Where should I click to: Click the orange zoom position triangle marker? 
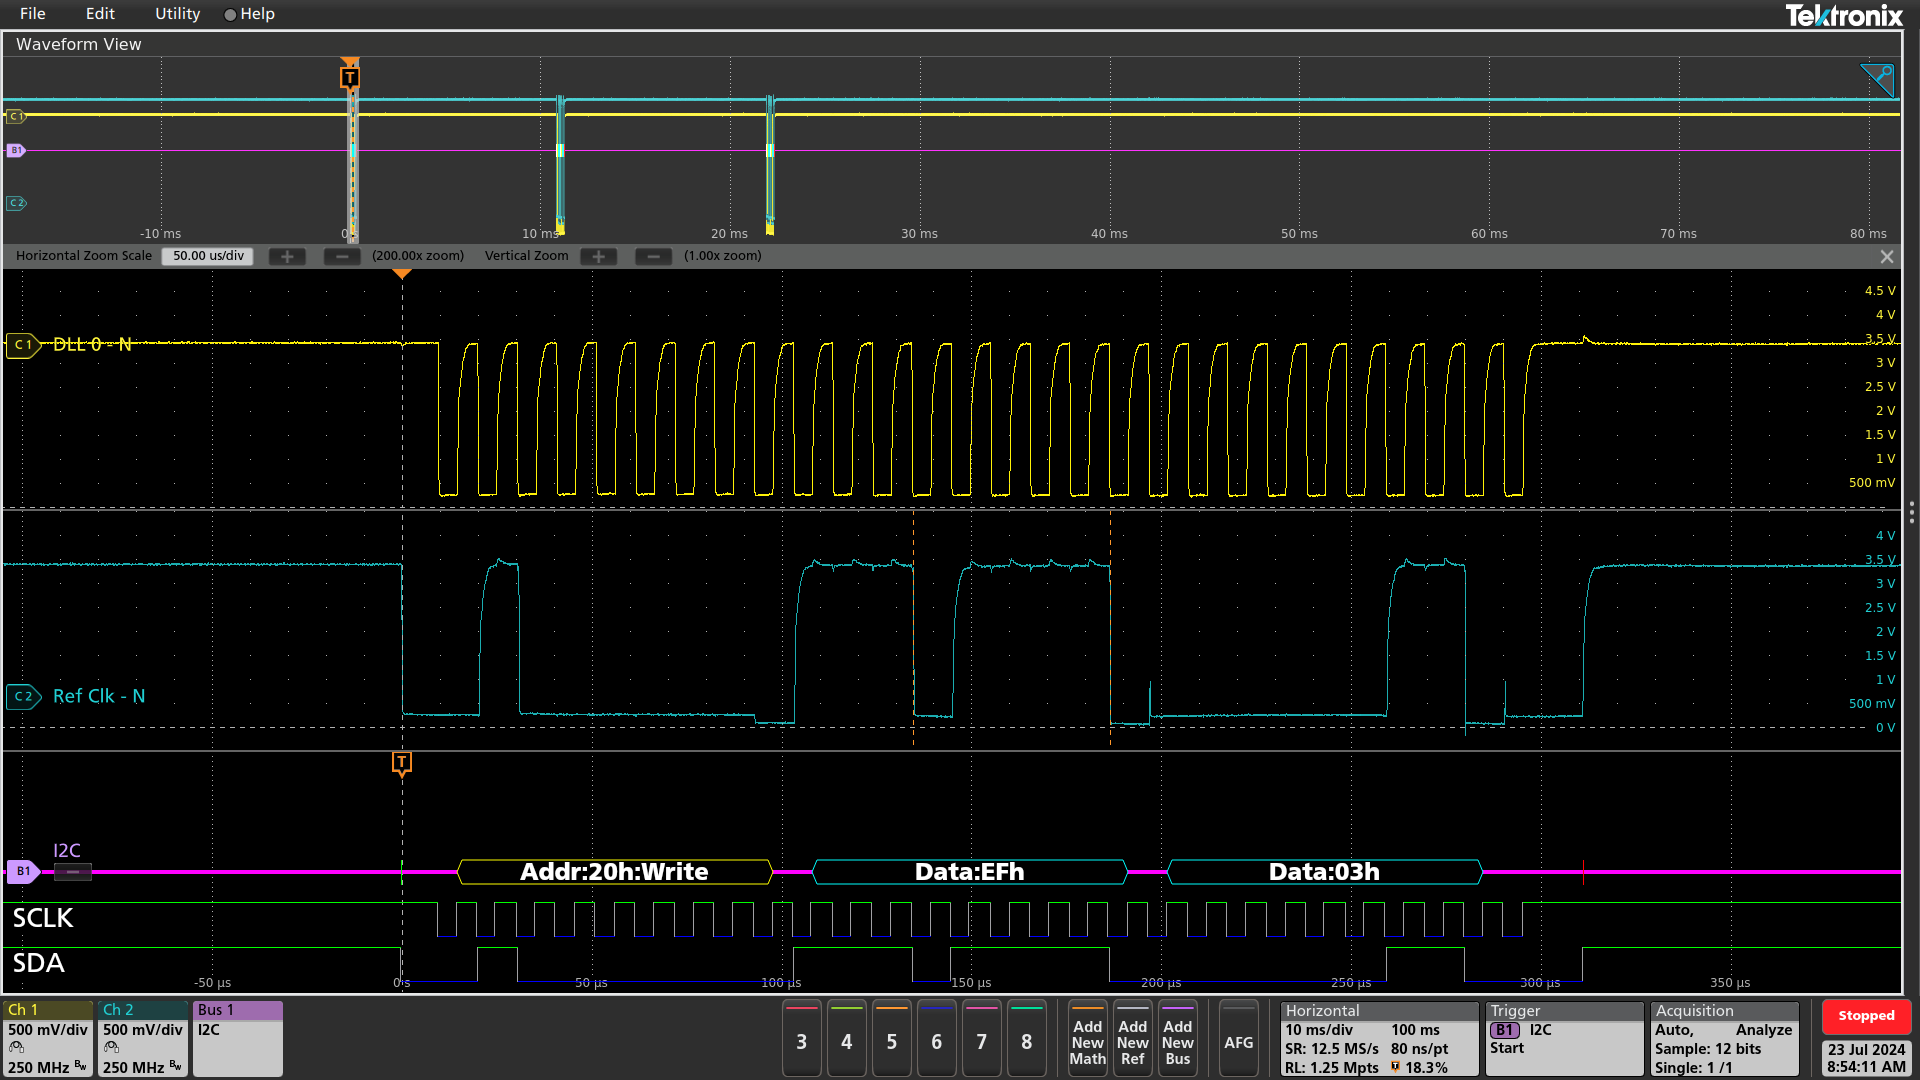[402, 274]
